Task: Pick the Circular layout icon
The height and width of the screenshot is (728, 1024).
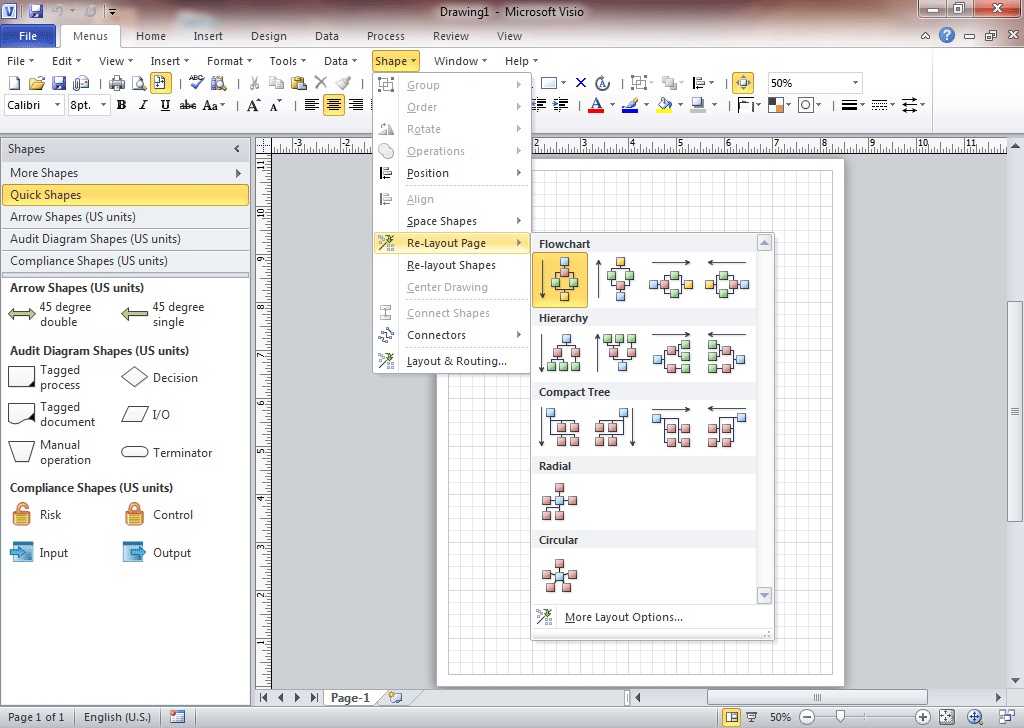Action: tap(560, 575)
